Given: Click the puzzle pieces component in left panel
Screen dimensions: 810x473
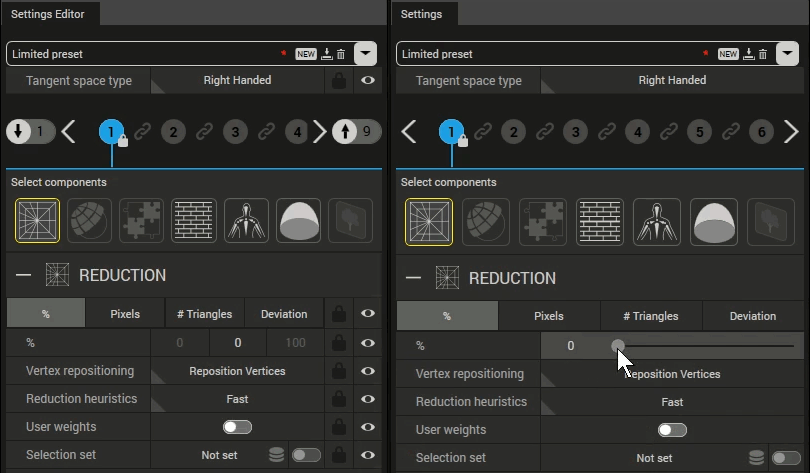Looking at the screenshot, I should (141, 221).
